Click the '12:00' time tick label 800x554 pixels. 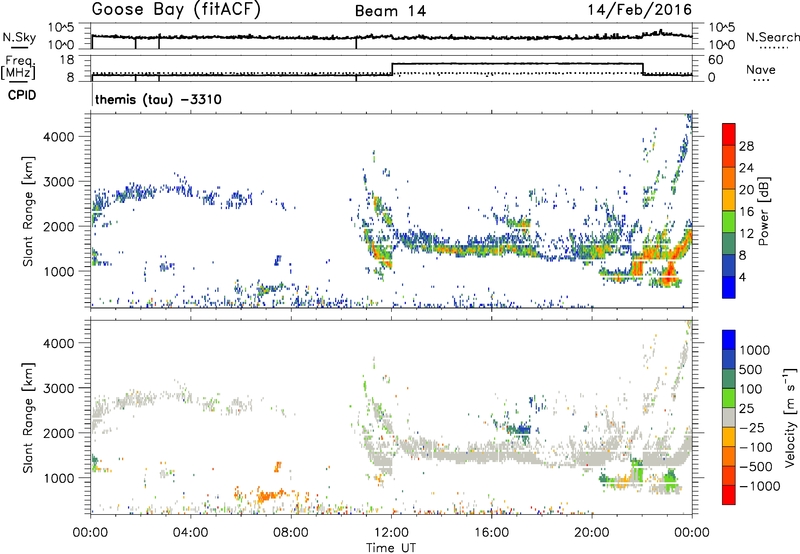click(391, 533)
